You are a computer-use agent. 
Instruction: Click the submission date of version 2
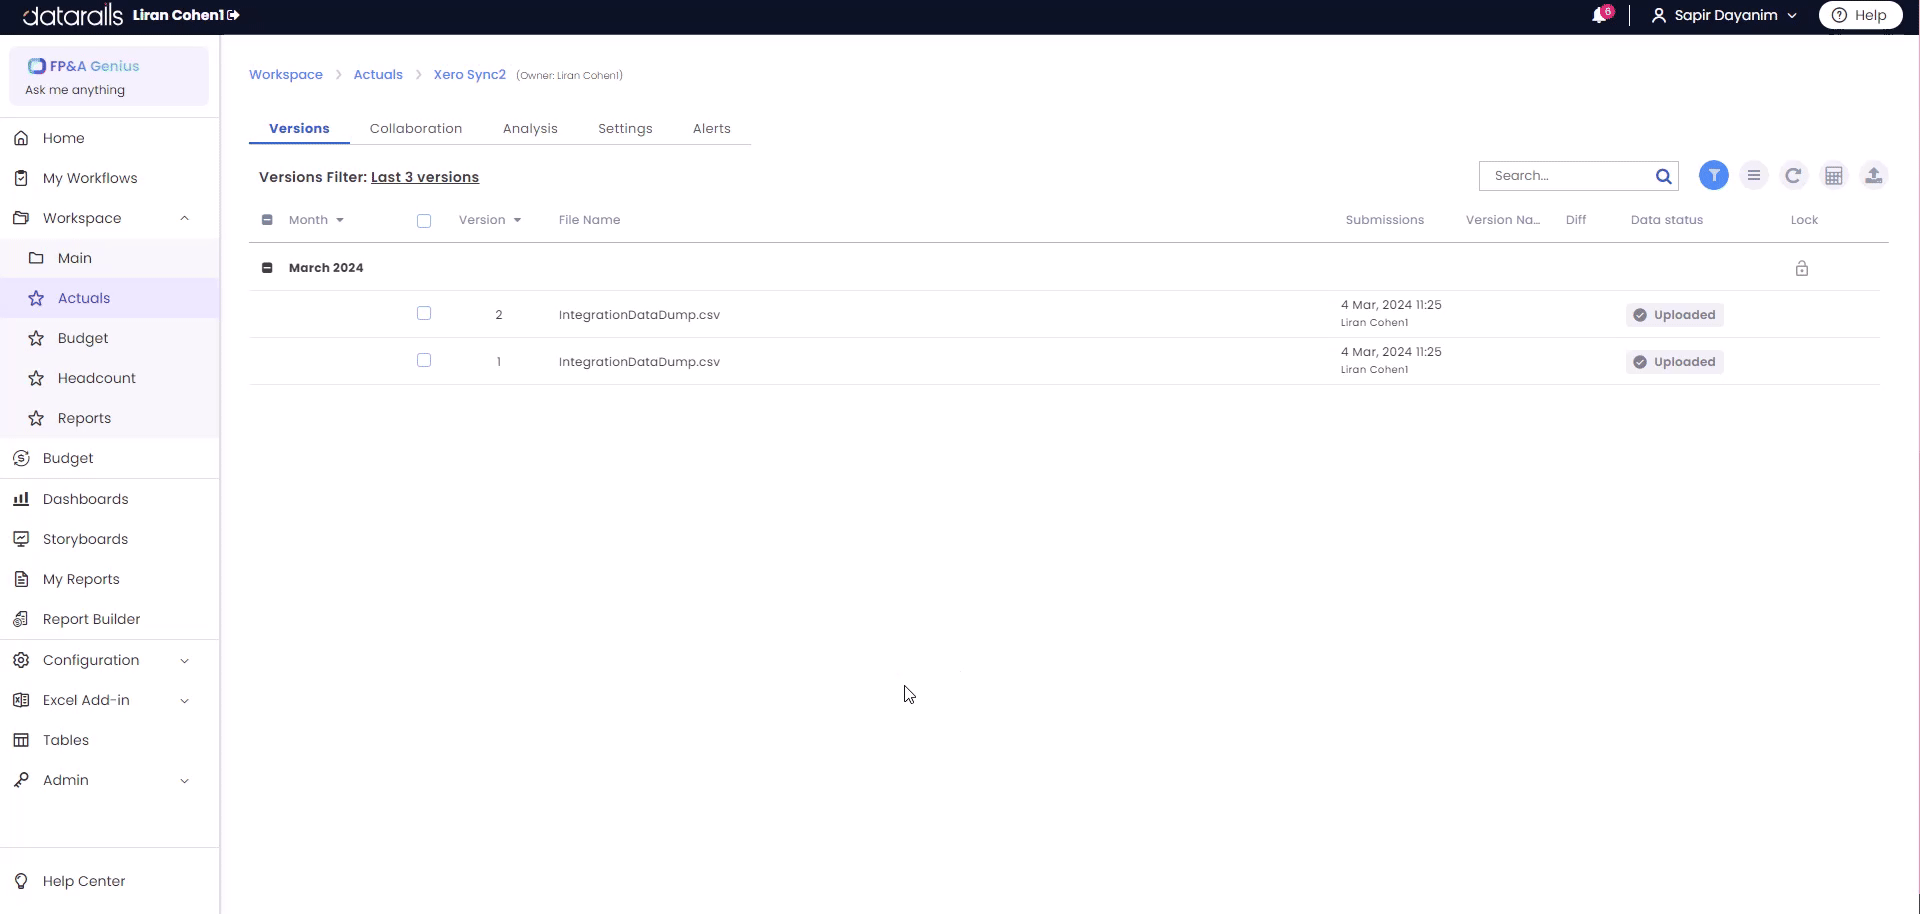[1391, 305]
